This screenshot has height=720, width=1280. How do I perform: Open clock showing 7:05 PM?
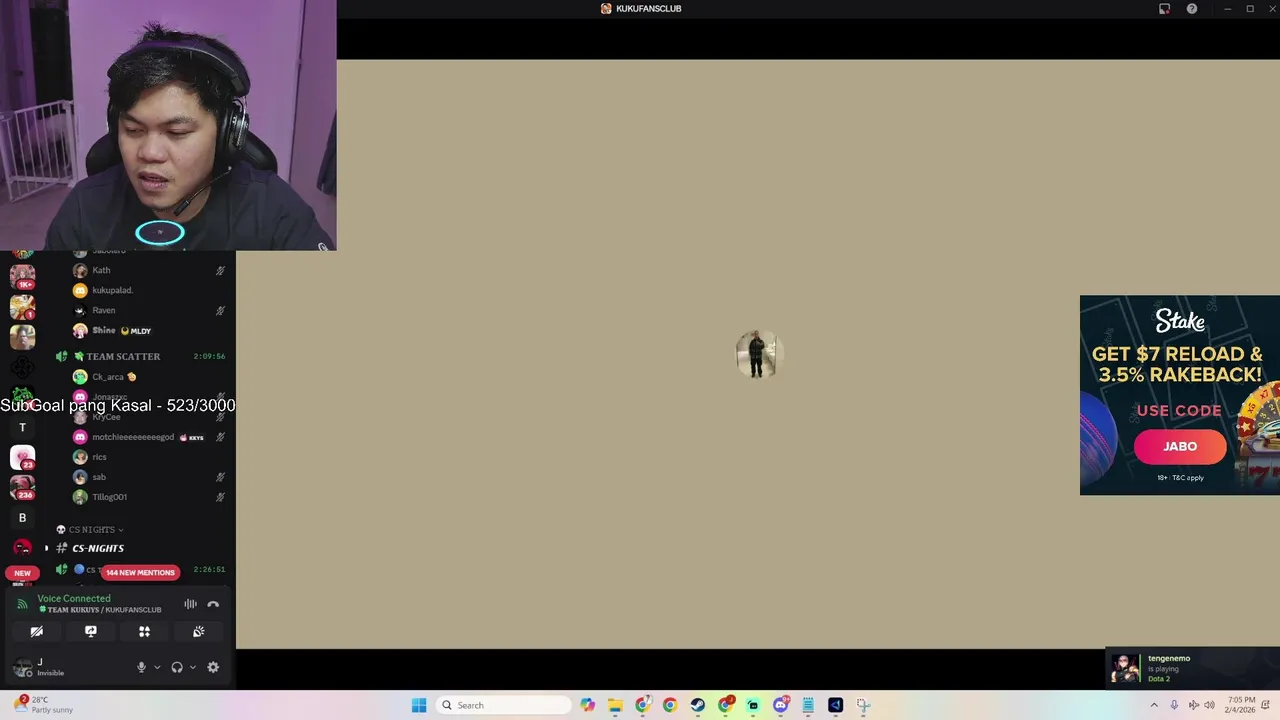tap(1242, 705)
